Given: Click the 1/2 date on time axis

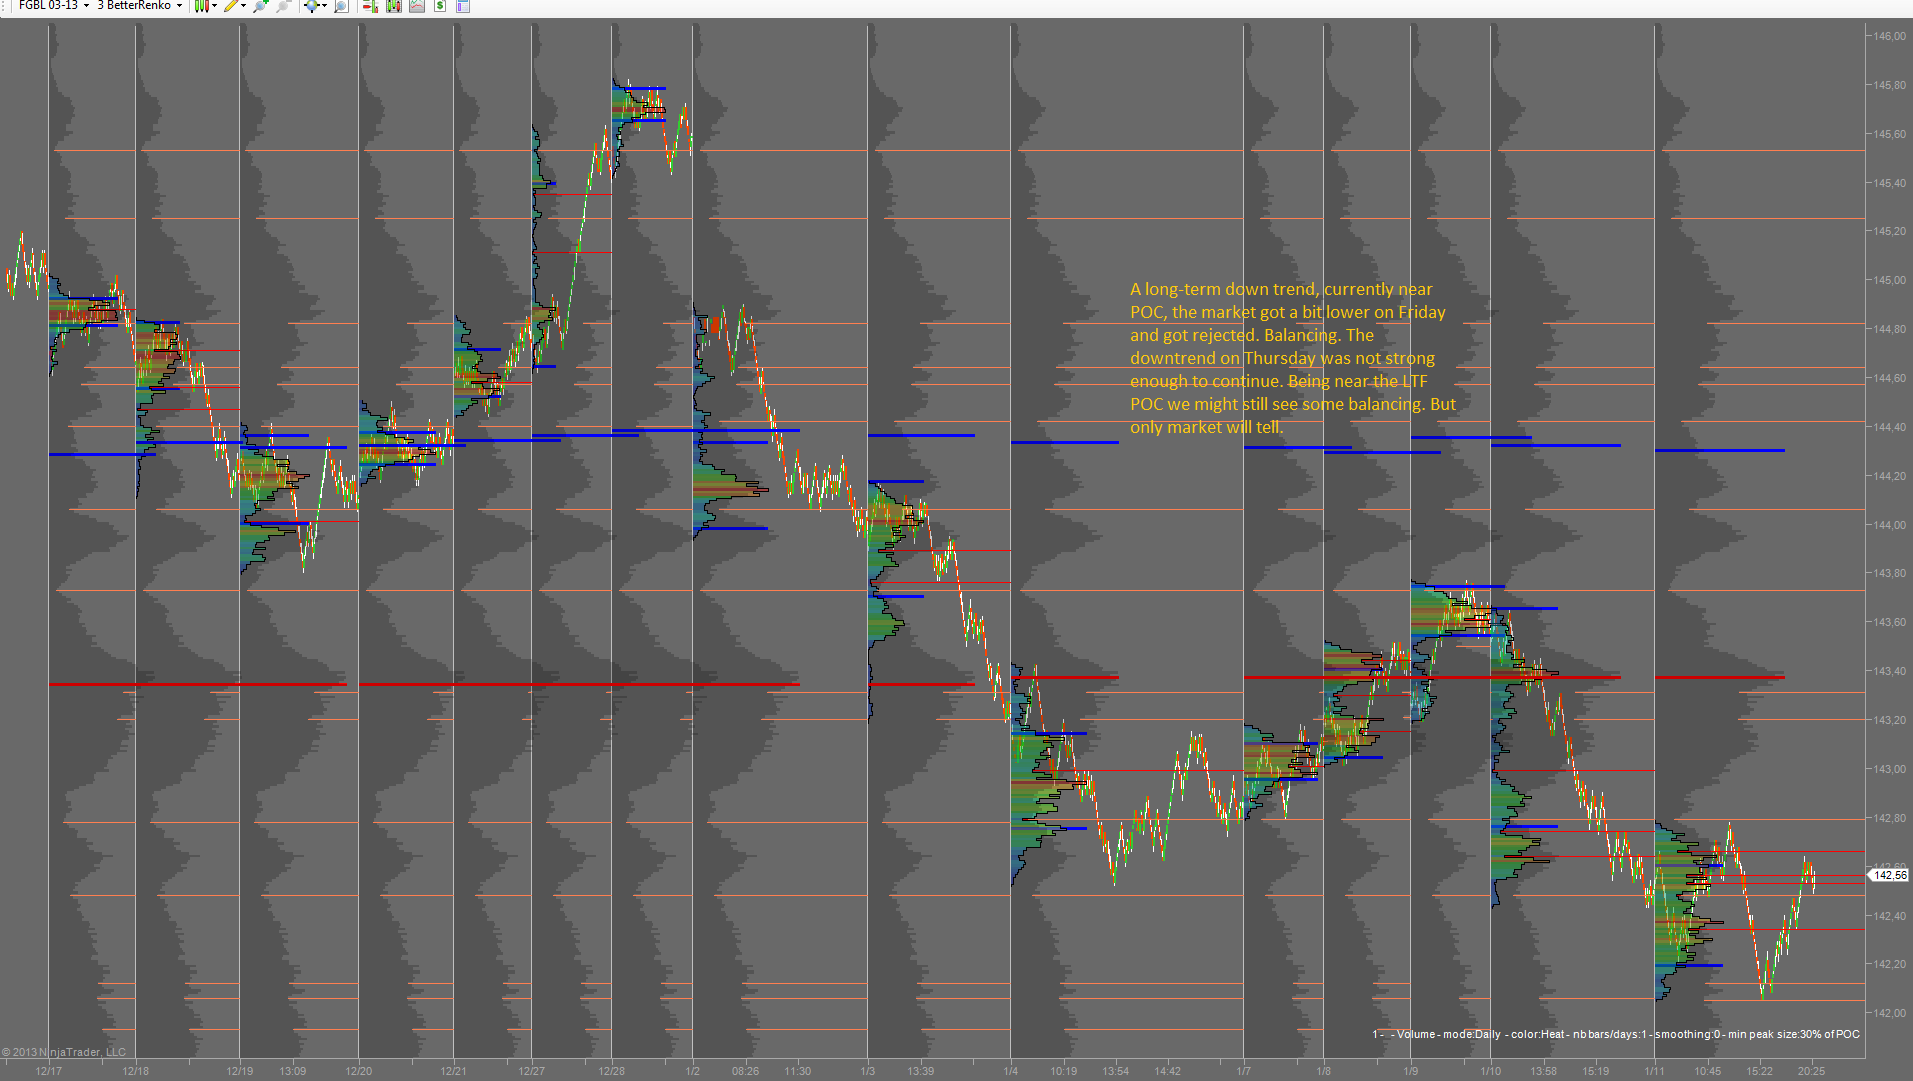Looking at the screenshot, I should point(693,1071).
